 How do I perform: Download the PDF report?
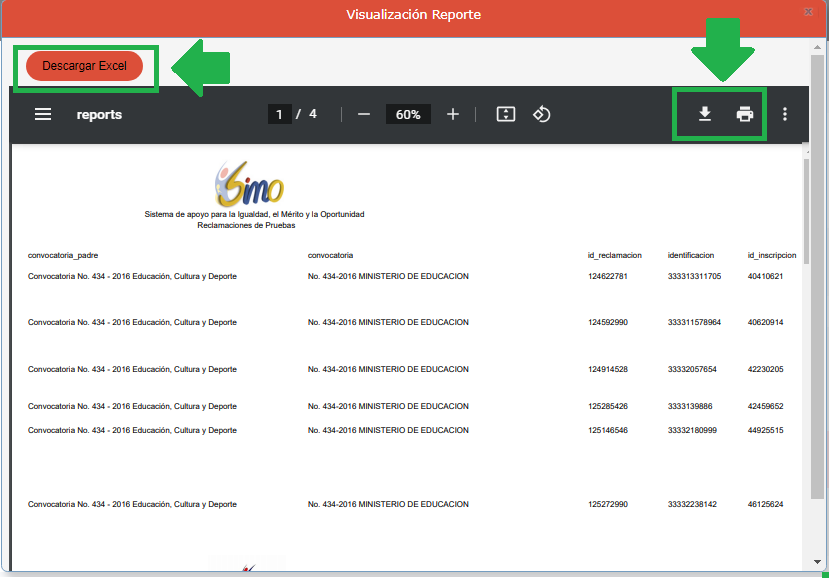pyautogui.click(x=705, y=114)
